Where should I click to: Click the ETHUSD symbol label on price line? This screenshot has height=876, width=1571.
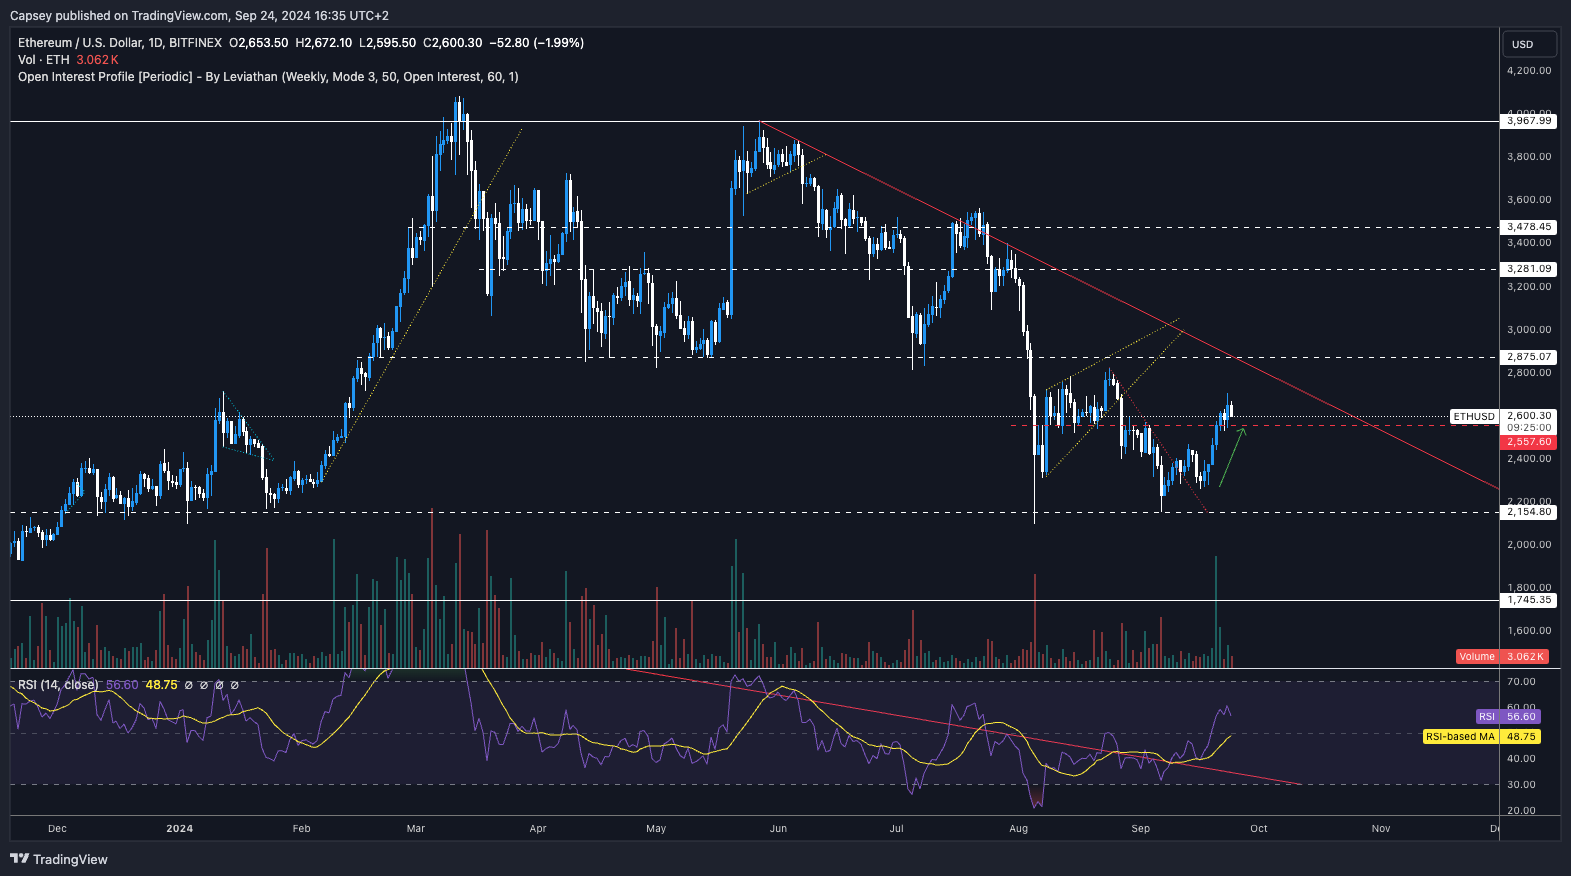pos(1474,416)
